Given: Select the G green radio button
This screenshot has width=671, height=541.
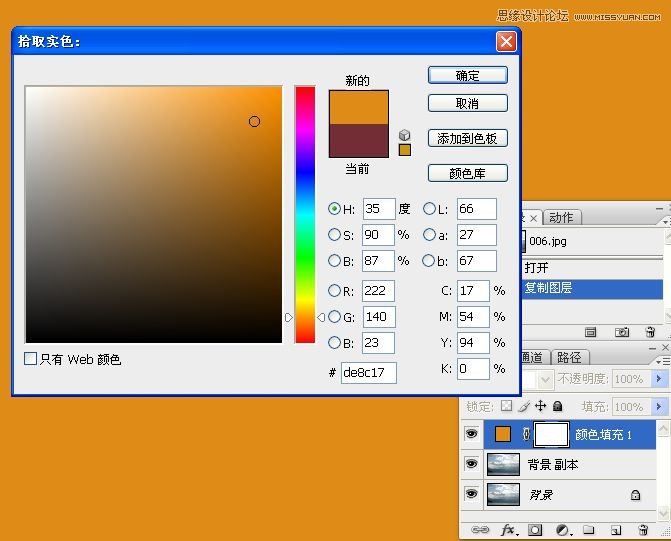Looking at the screenshot, I should click(334, 317).
